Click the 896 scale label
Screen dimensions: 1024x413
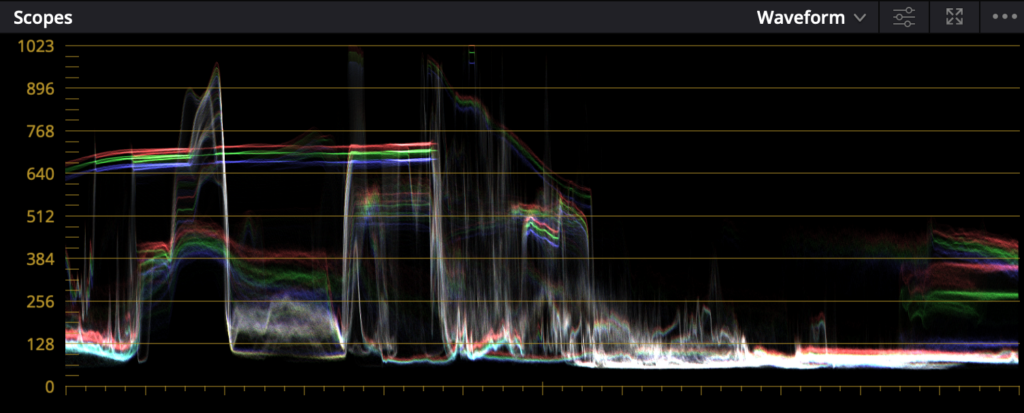[40, 89]
